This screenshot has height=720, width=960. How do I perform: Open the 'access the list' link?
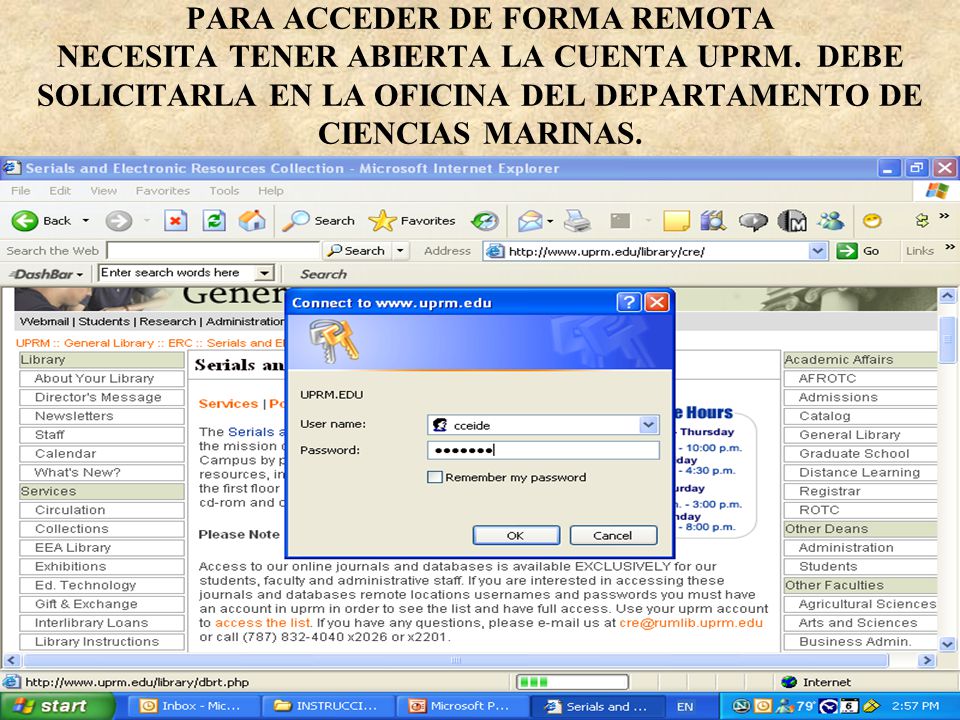[x=262, y=623]
